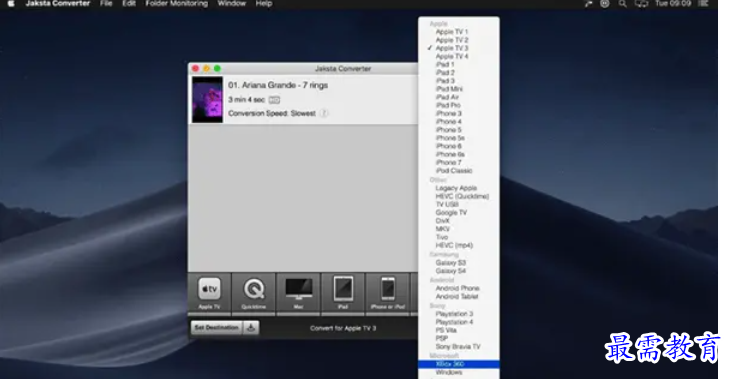Click the display mirroring menu bar icon

click(x=642, y=3)
